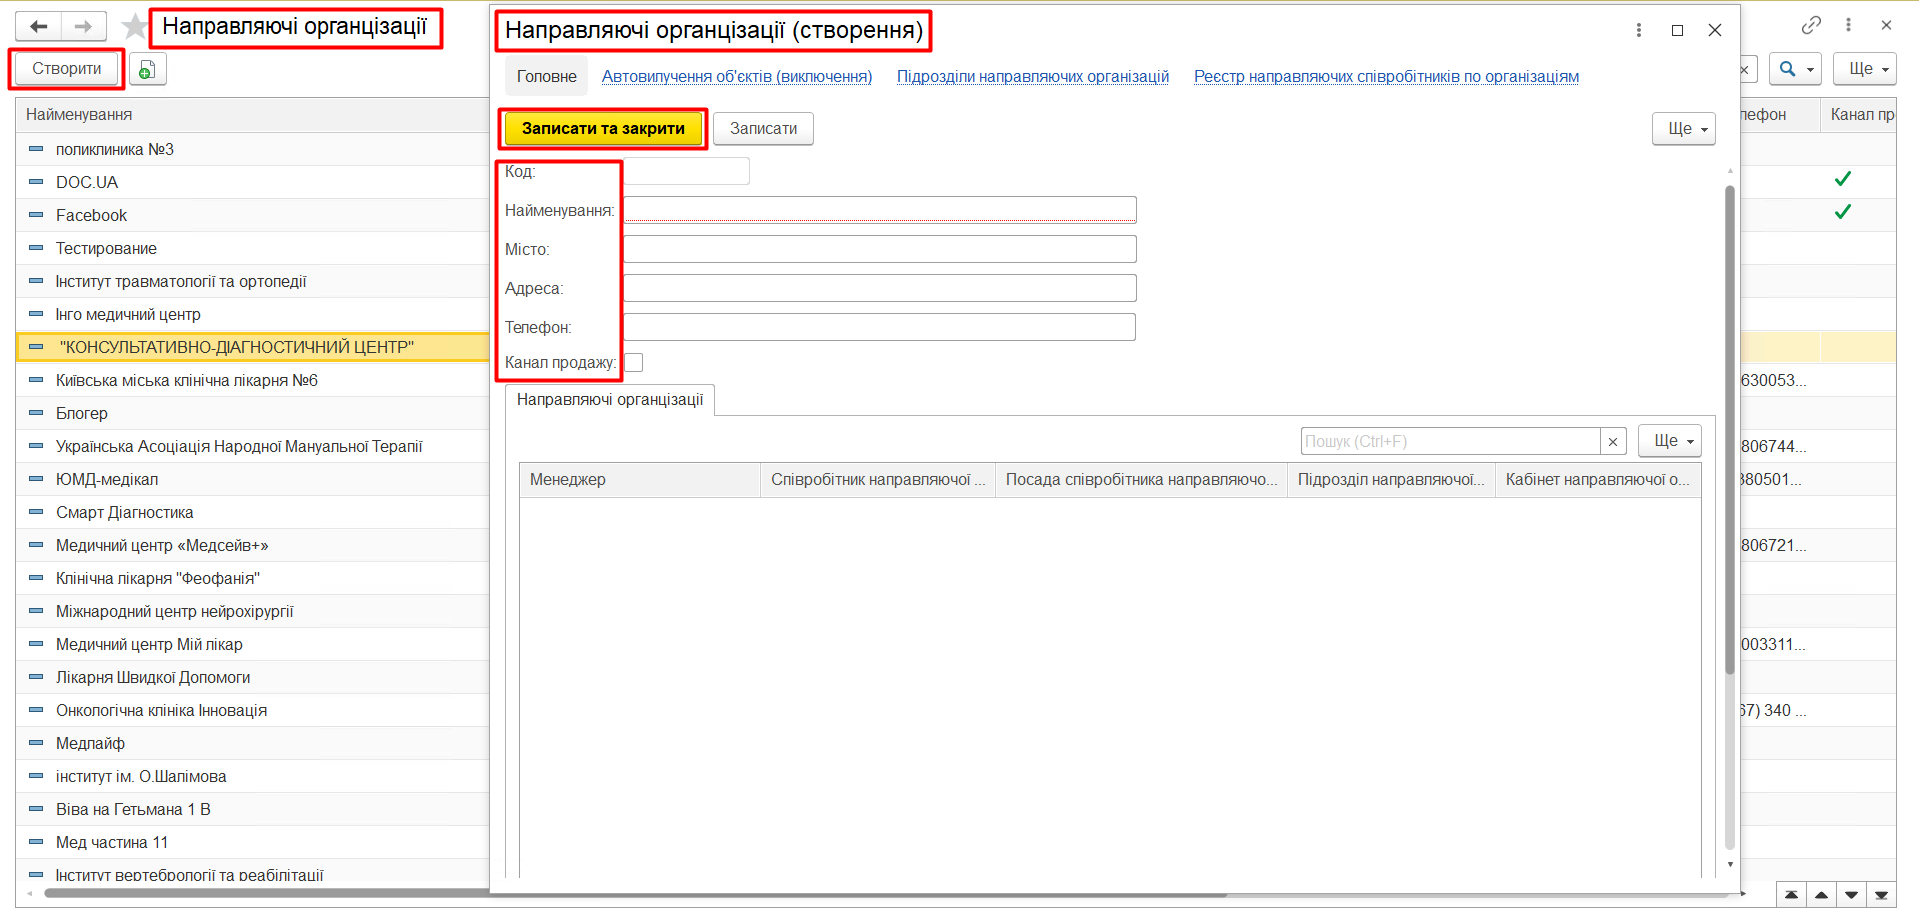Open Ще dropdown next to table search
This screenshot has height=913, width=1919.
tap(1669, 441)
